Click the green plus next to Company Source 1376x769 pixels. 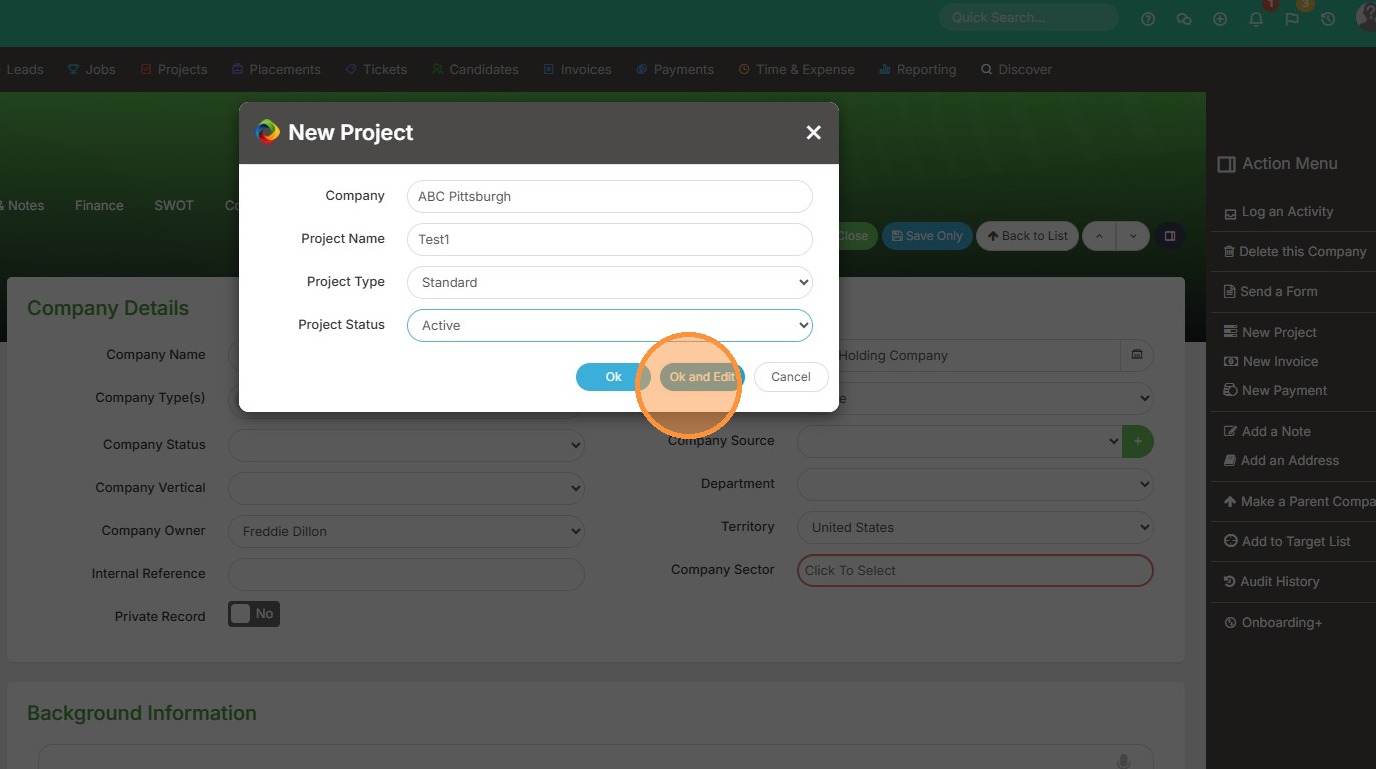click(x=1138, y=441)
